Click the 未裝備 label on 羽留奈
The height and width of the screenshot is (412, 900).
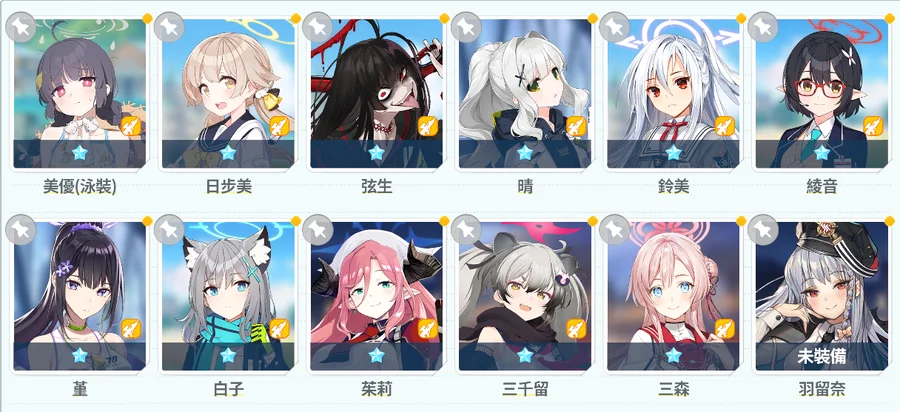(x=821, y=356)
